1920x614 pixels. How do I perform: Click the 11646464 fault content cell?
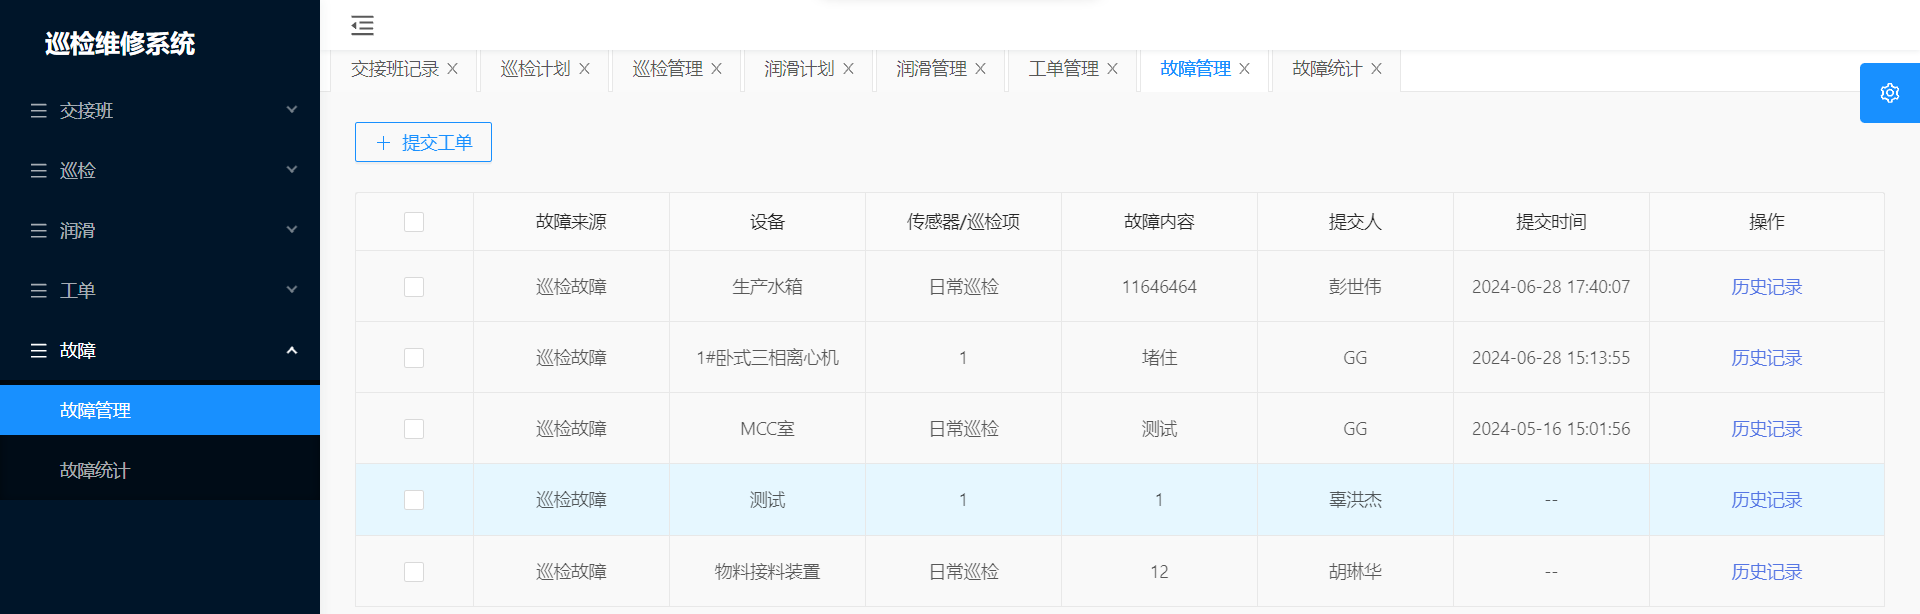click(x=1159, y=287)
